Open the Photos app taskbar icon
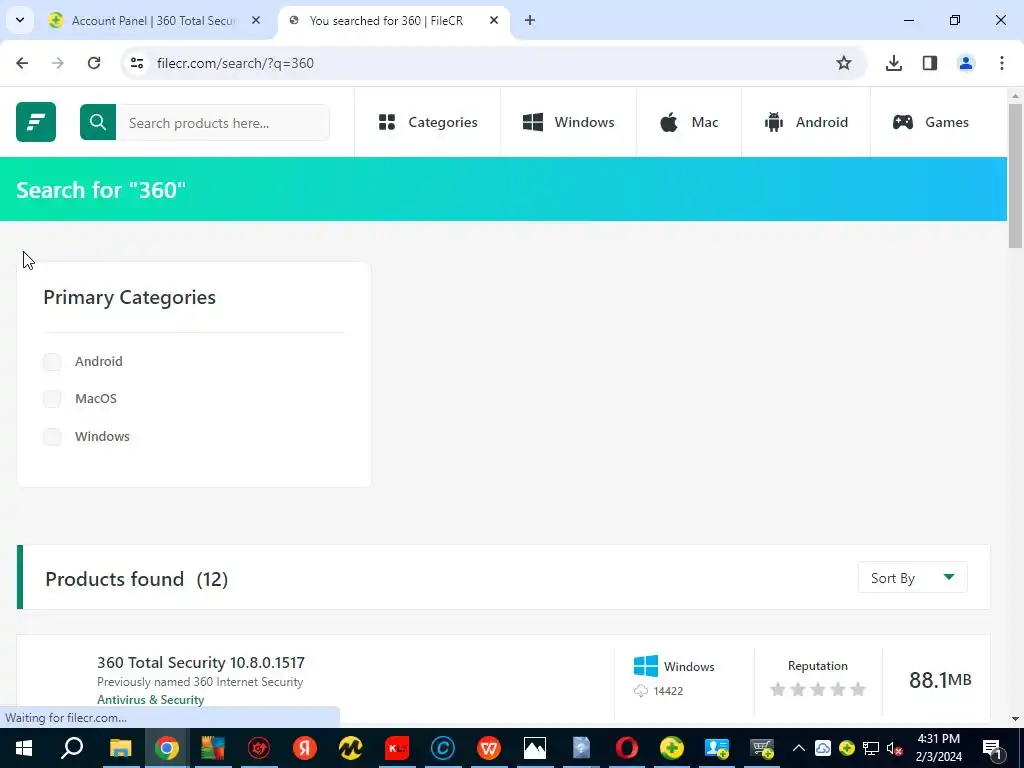The width and height of the screenshot is (1024, 768). click(x=534, y=748)
